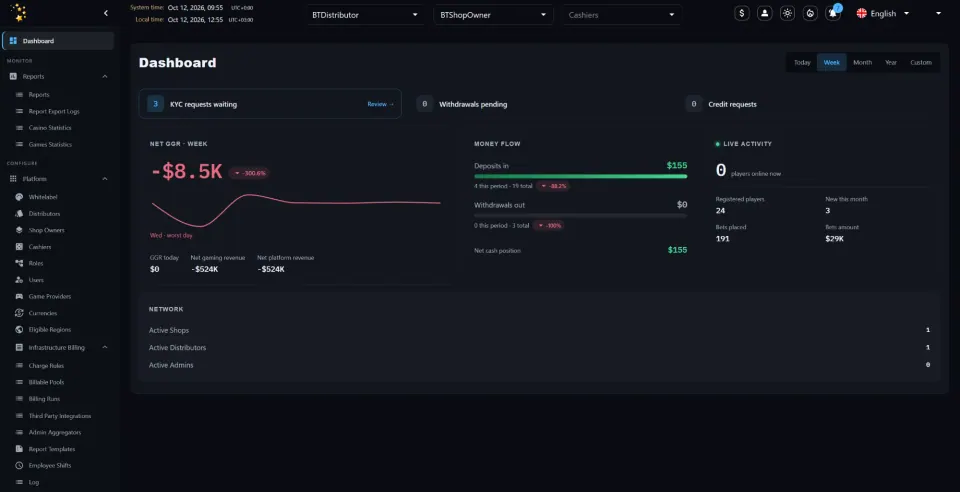Collapse Infrastructure Billing chevron
The width and height of the screenshot is (960, 492).
pos(105,348)
